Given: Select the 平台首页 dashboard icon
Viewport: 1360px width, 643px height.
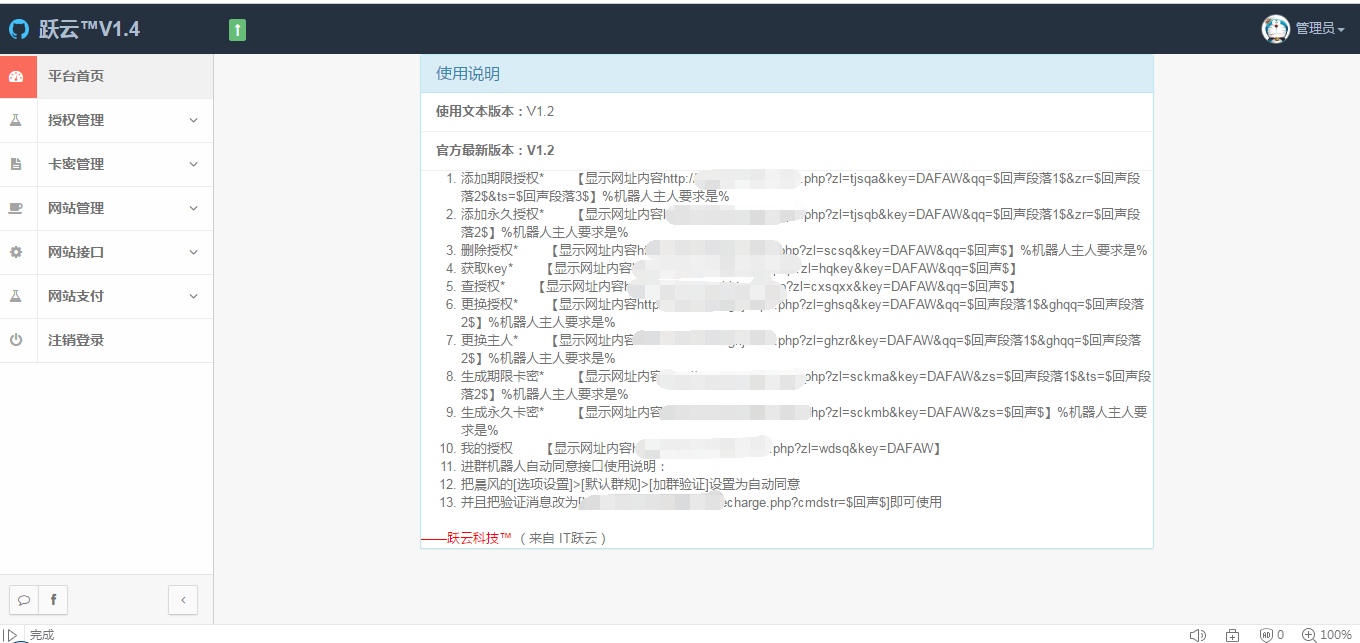Looking at the screenshot, I should coord(18,75).
